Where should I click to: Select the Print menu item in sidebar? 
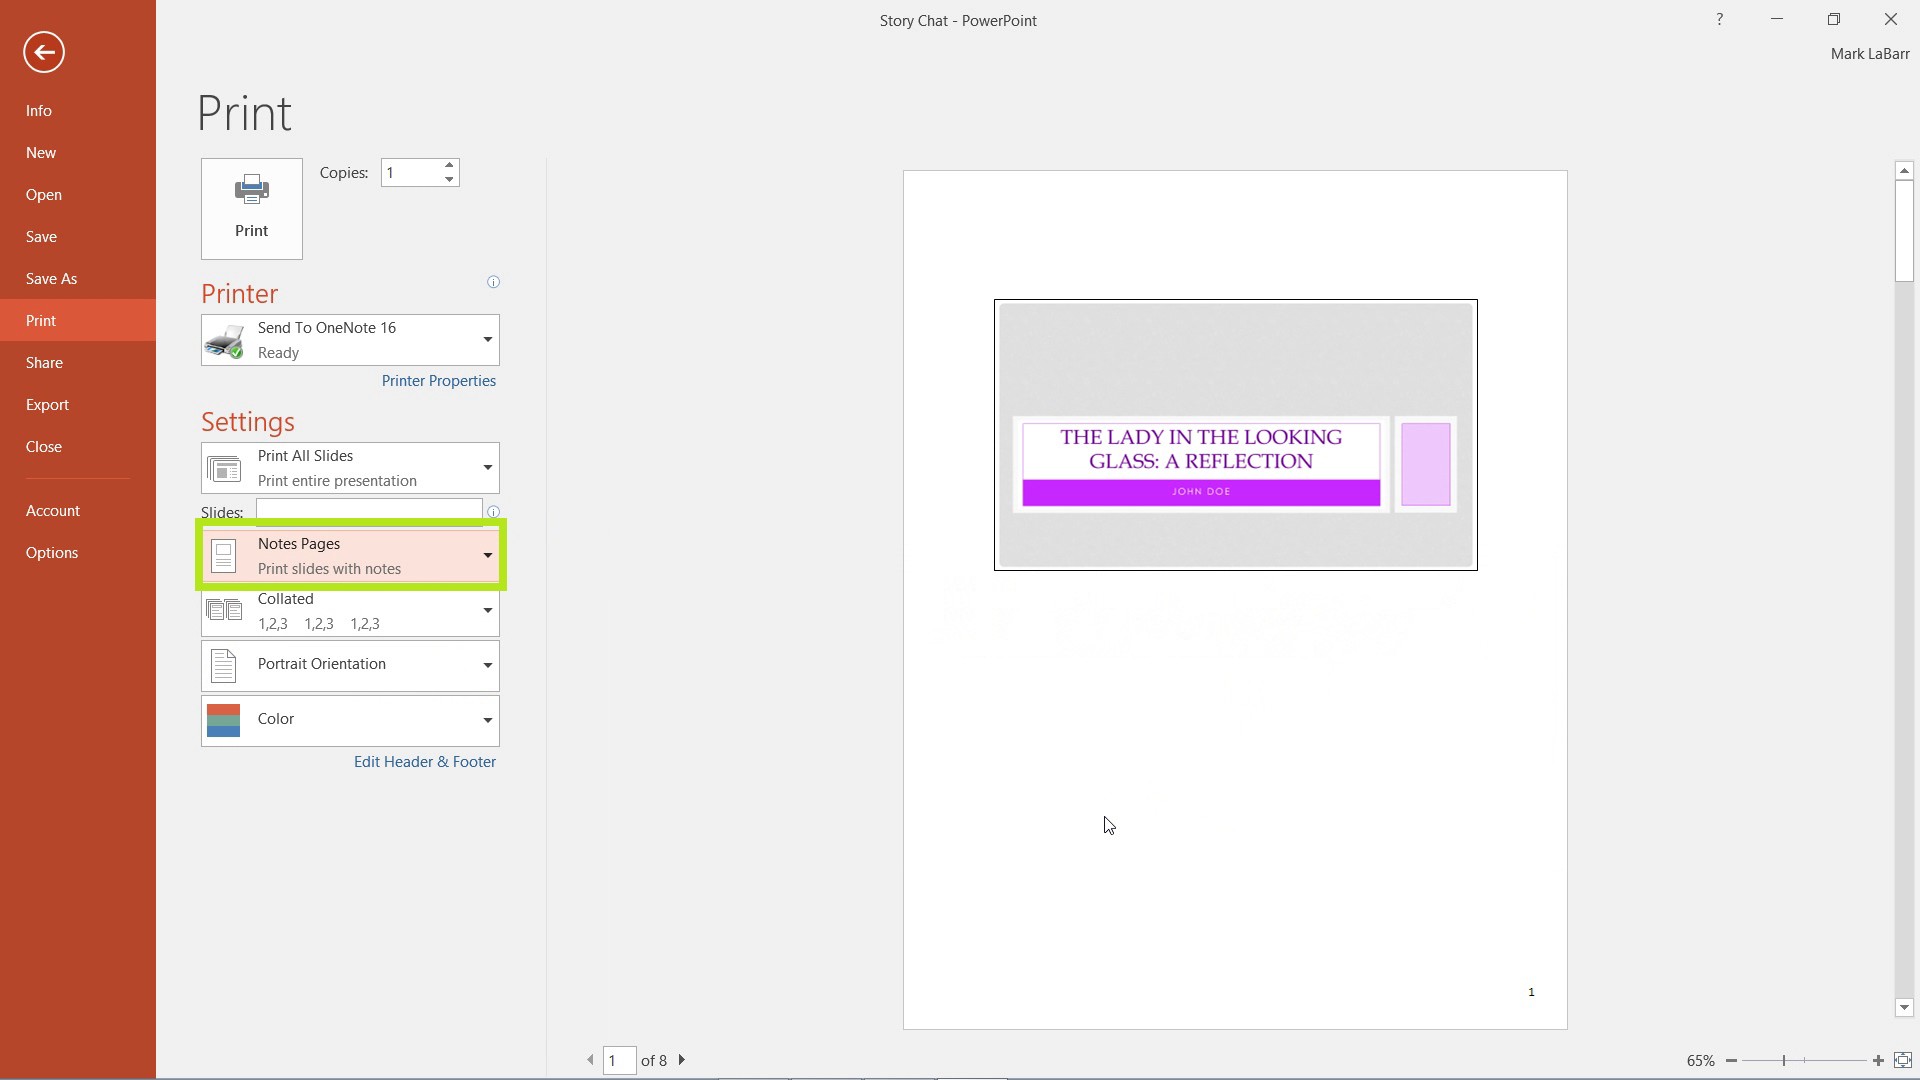(x=41, y=320)
